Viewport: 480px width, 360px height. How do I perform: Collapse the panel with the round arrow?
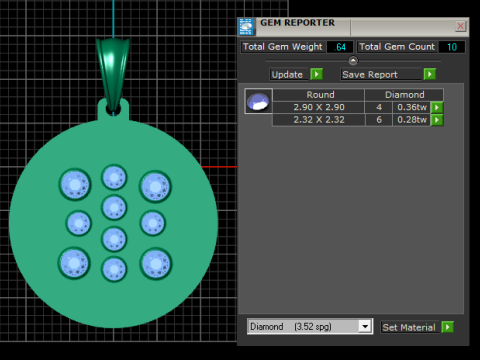[x=353, y=61]
